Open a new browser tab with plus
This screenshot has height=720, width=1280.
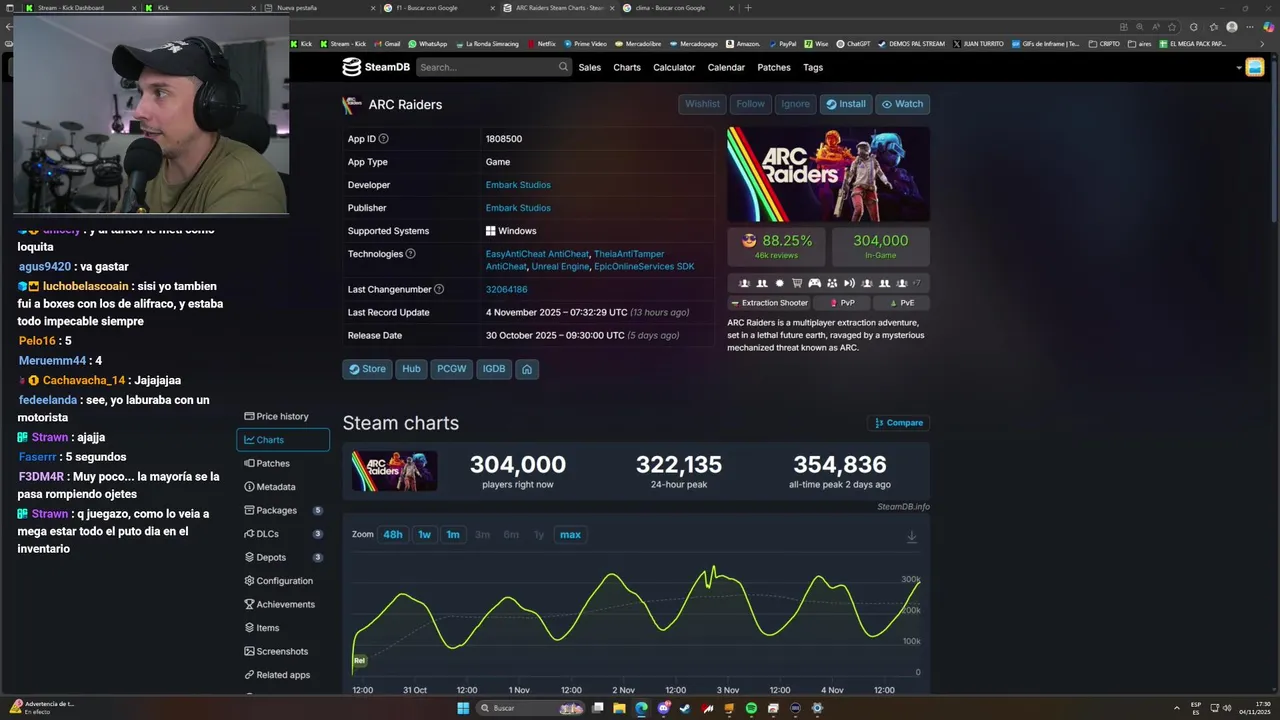coord(748,7)
